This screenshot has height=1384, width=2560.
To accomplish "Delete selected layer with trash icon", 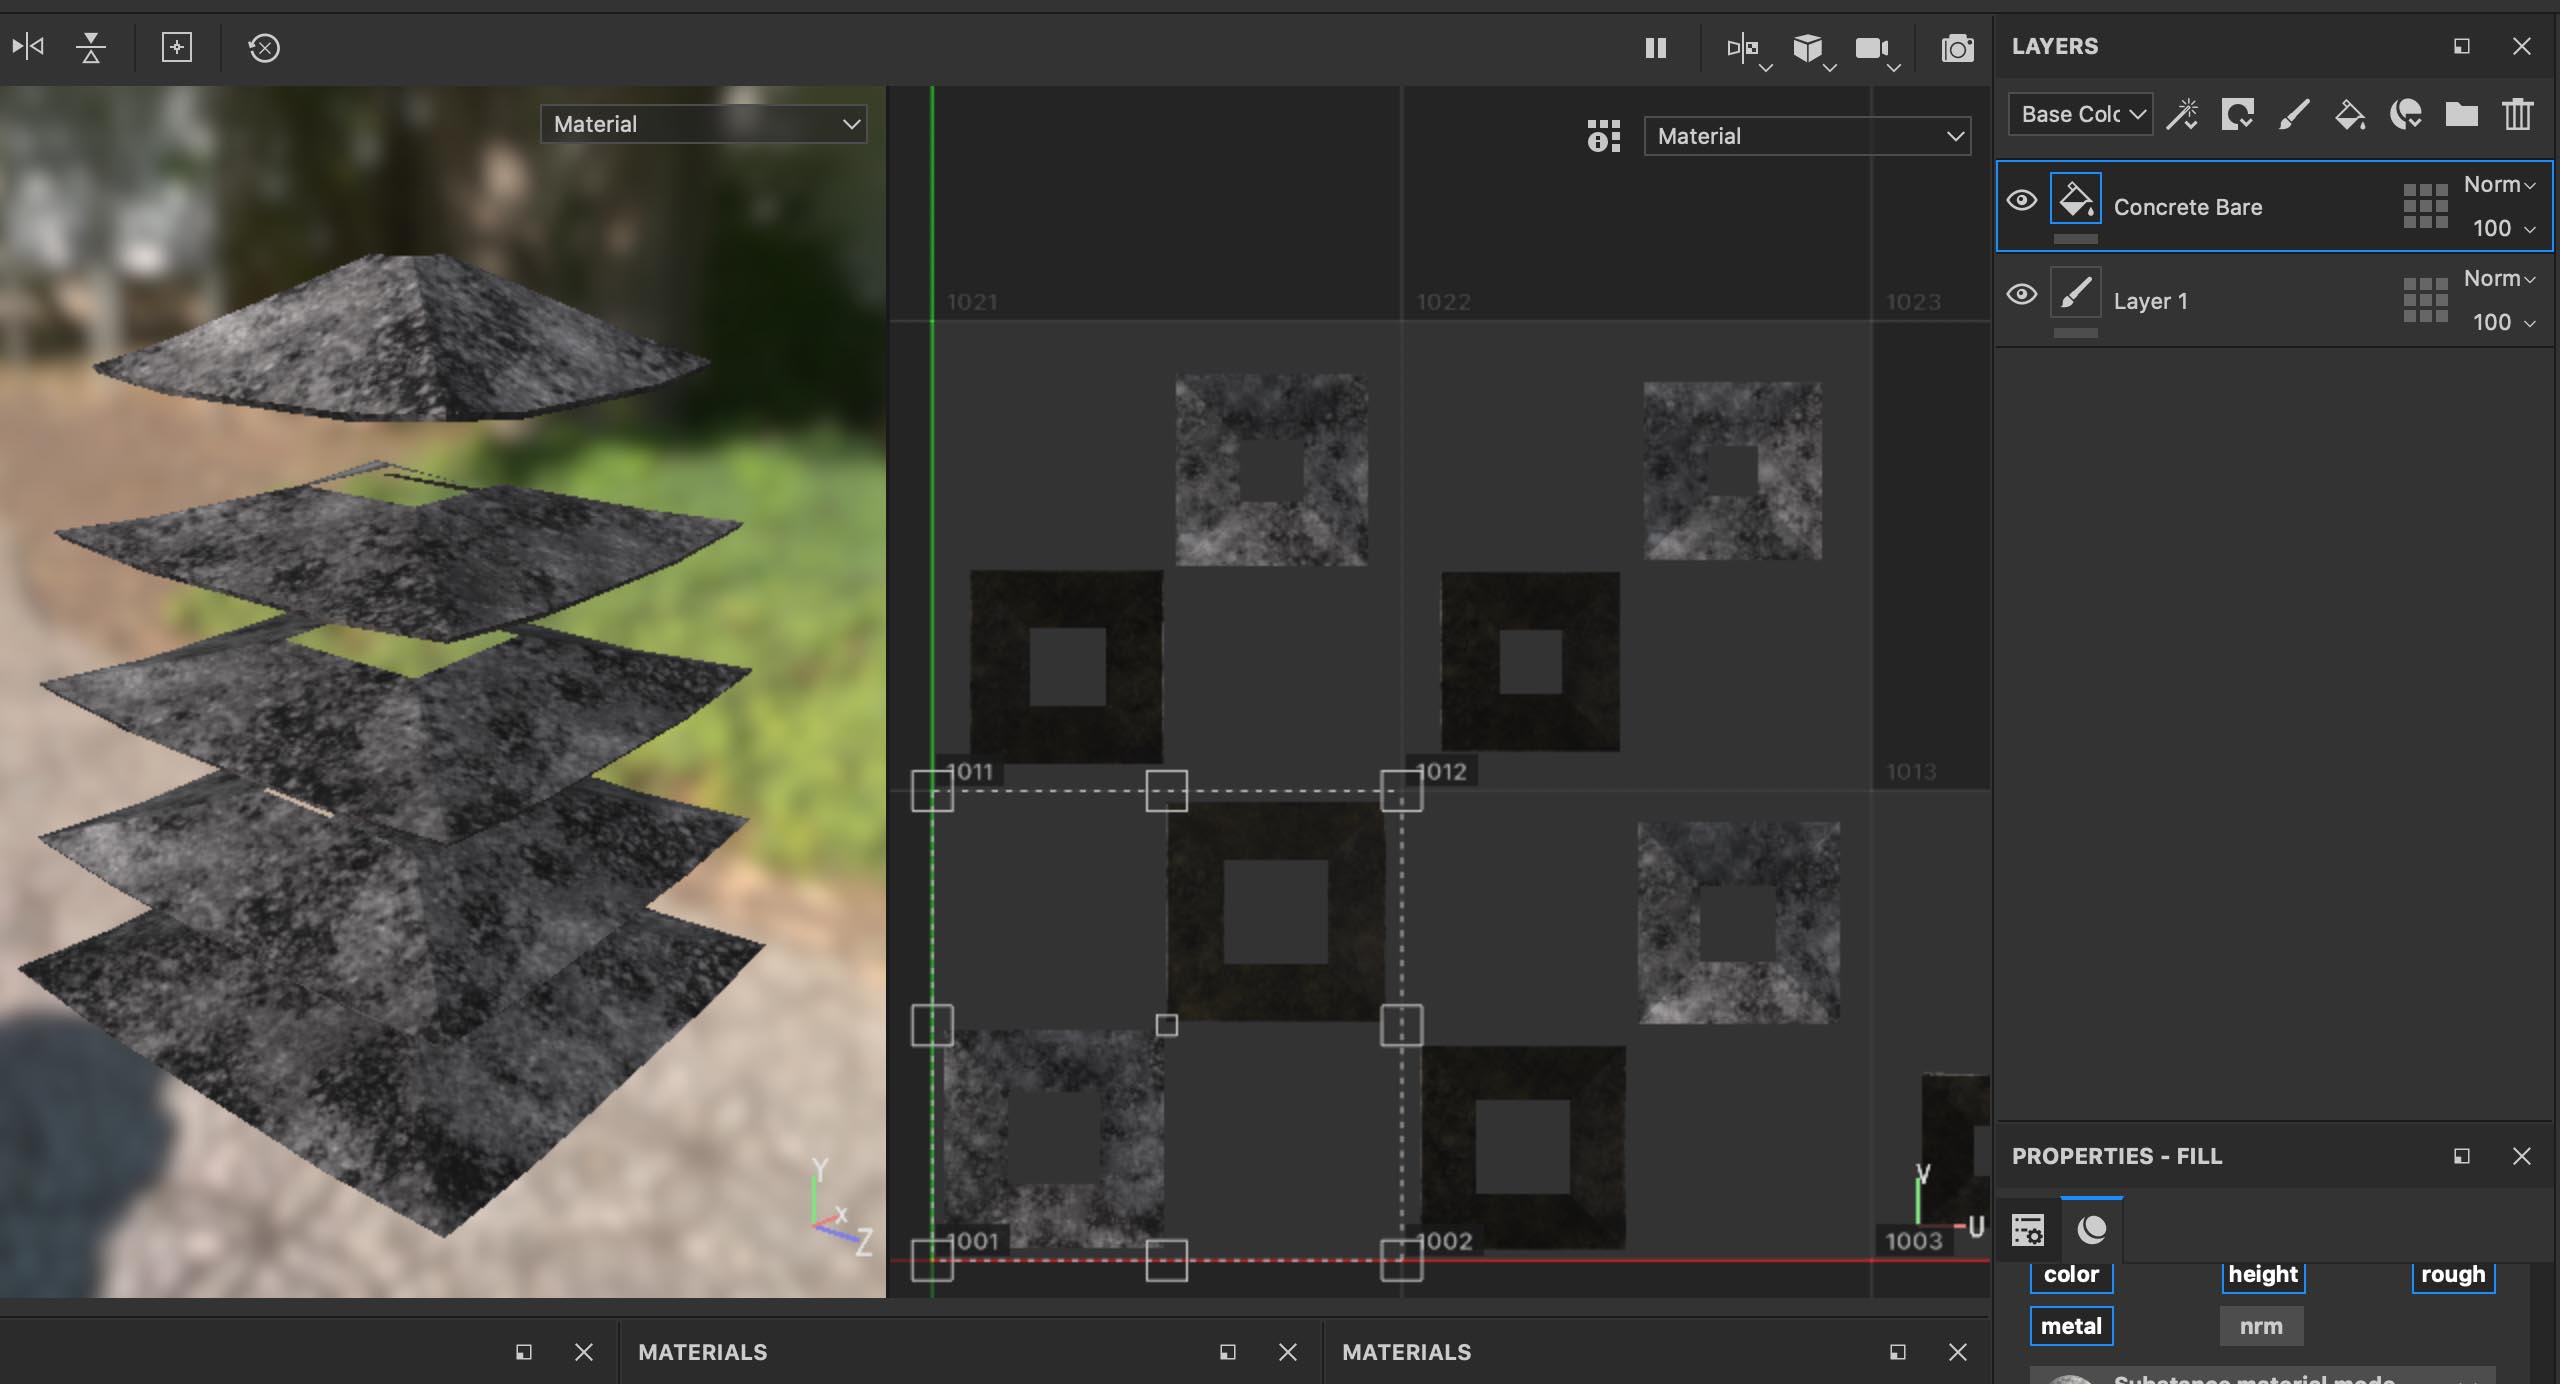I will click(2517, 114).
